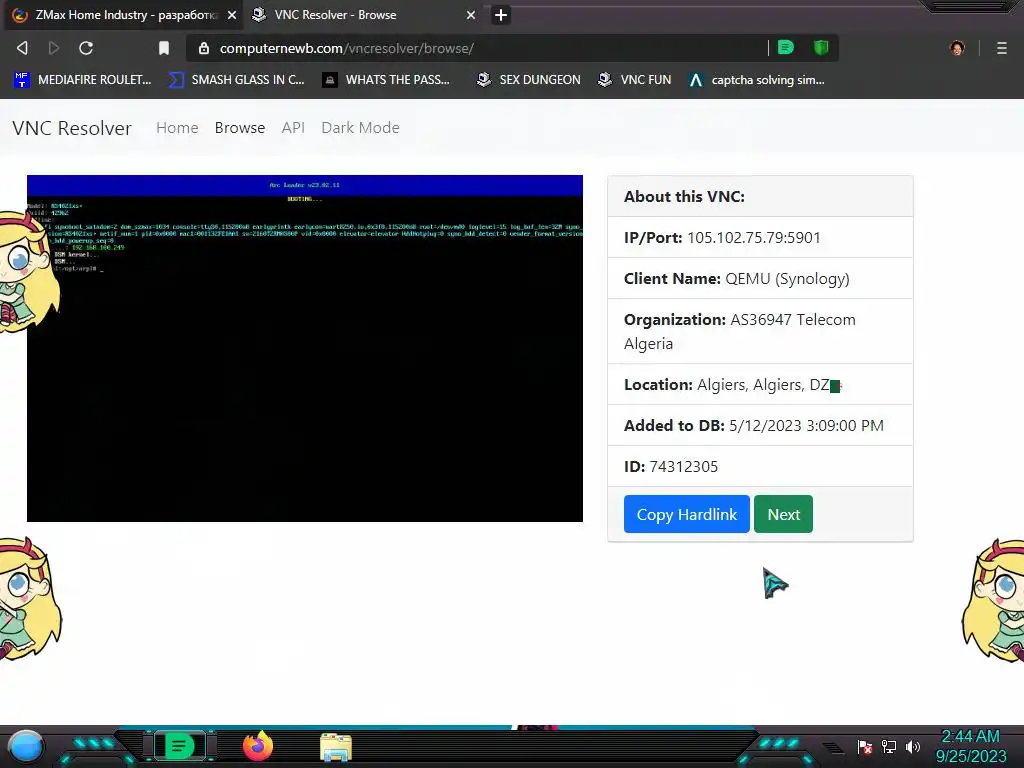Screen dimensions: 1024x768
Task: Open a new tab with the plus button
Action: coord(501,15)
